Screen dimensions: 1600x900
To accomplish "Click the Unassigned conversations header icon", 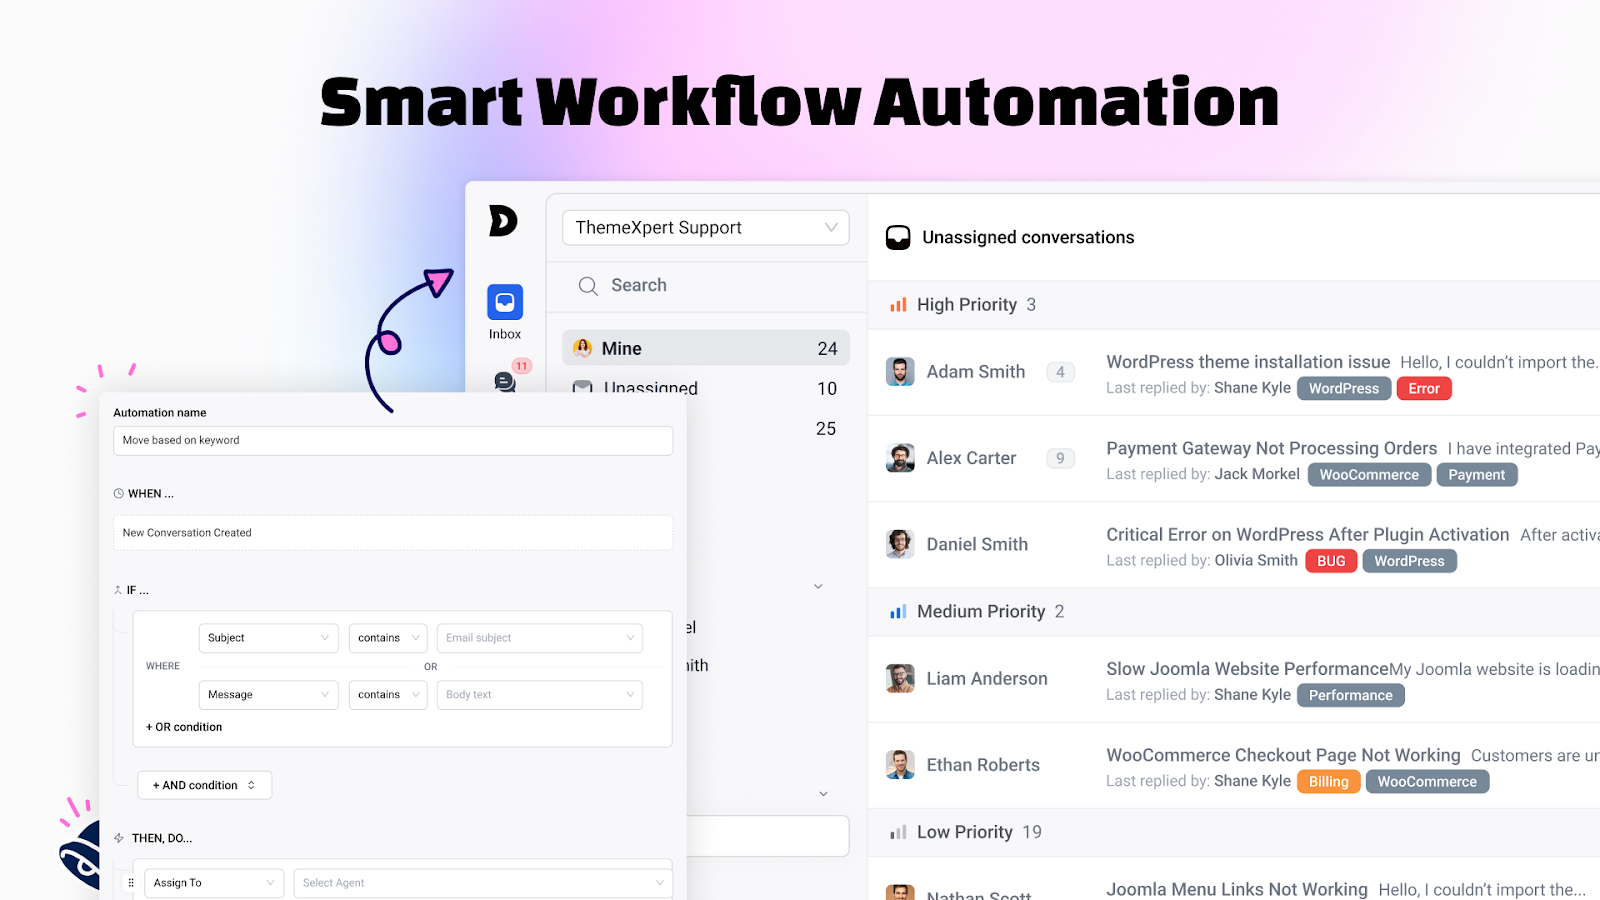I will tap(896, 237).
